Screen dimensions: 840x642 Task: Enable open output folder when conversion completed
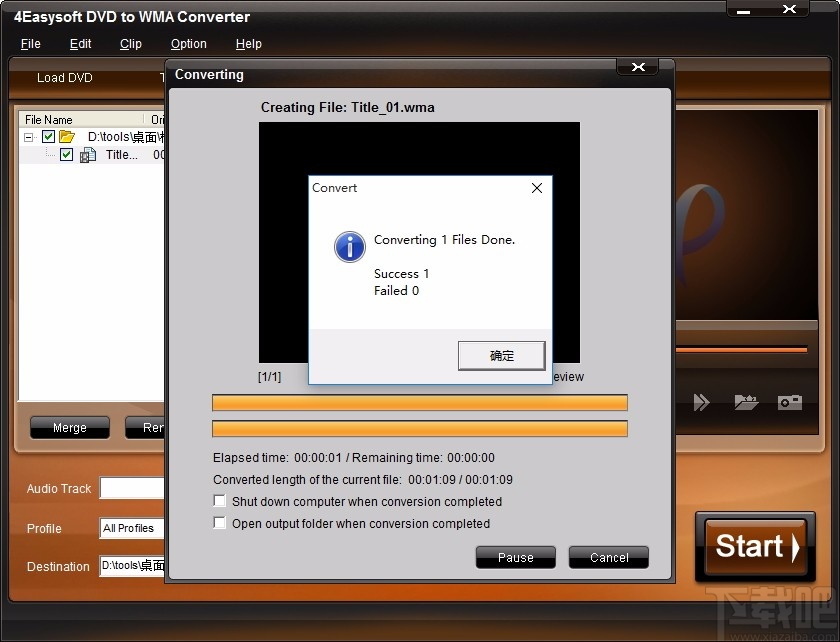pos(219,524)
